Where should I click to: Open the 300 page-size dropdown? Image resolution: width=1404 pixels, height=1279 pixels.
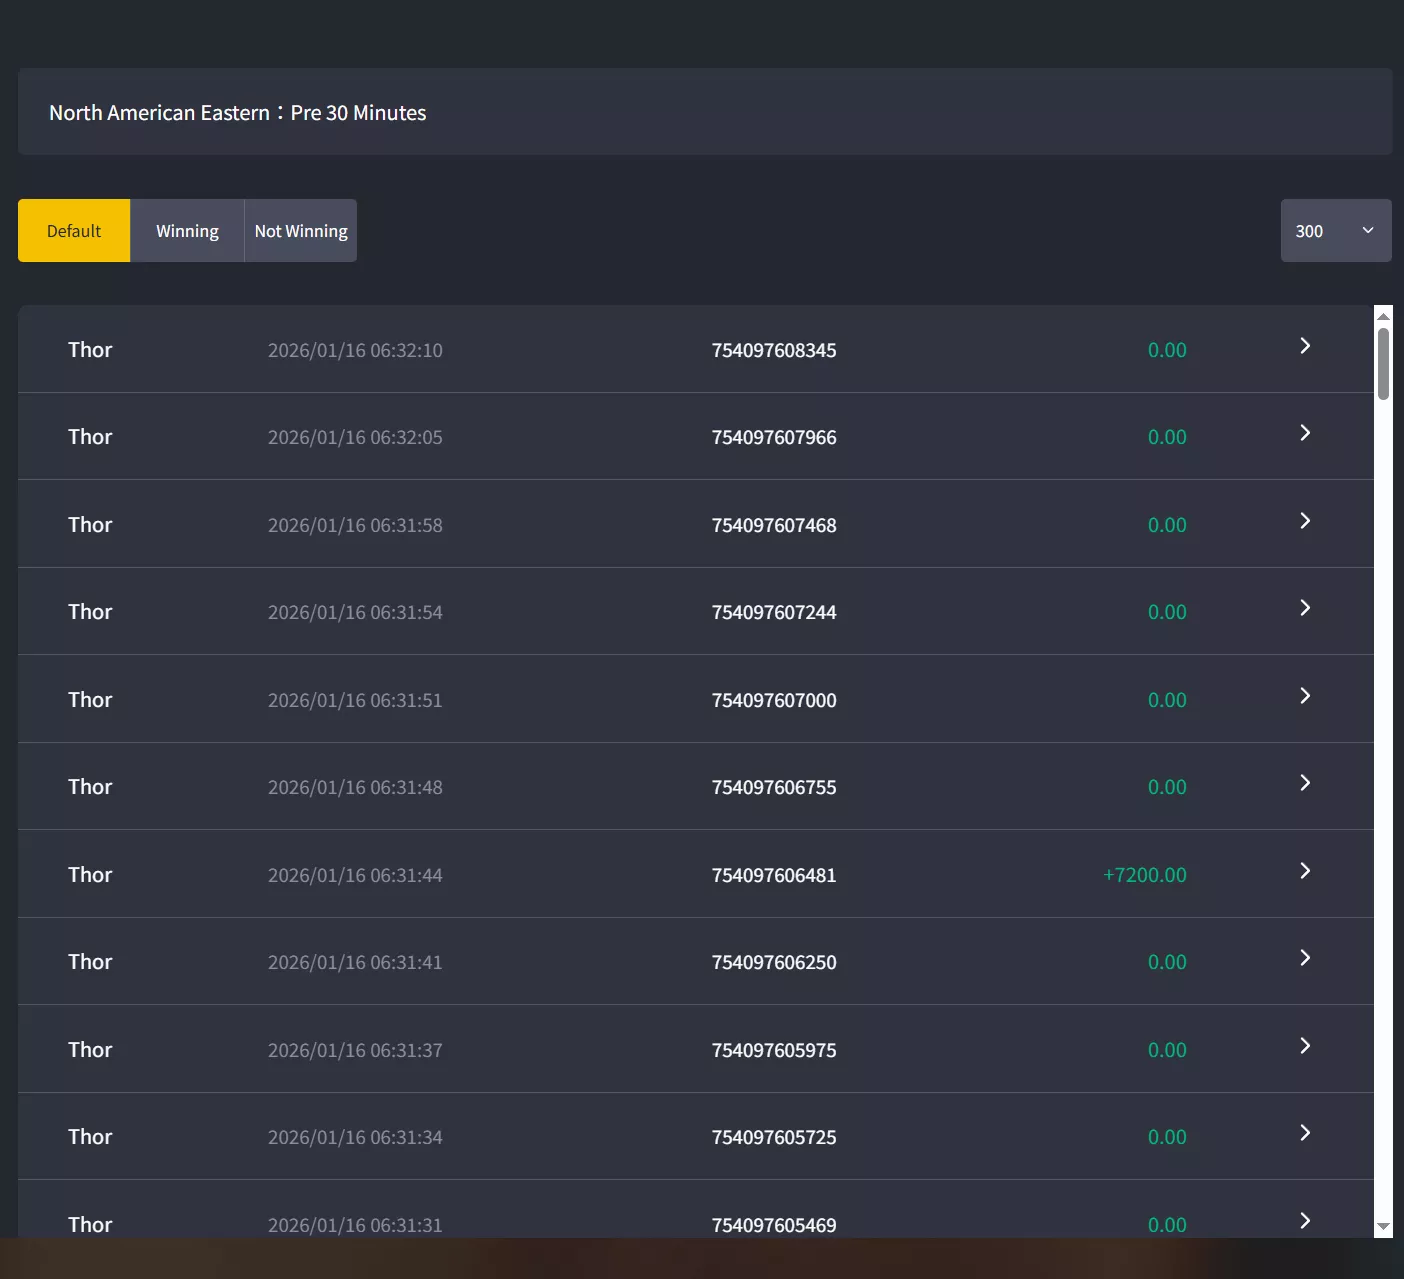[1336, 231]
